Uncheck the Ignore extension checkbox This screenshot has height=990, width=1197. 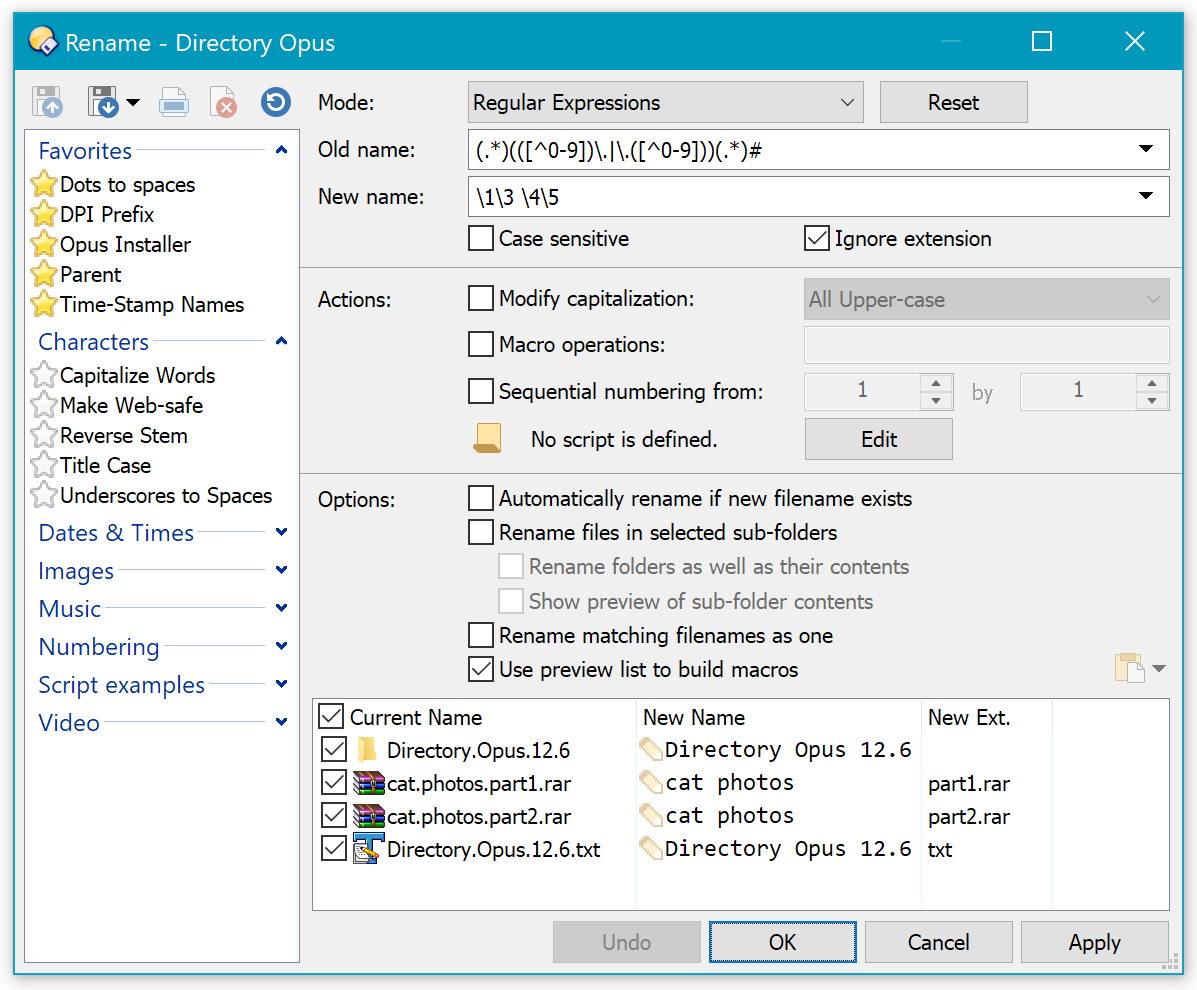point(816,238)
